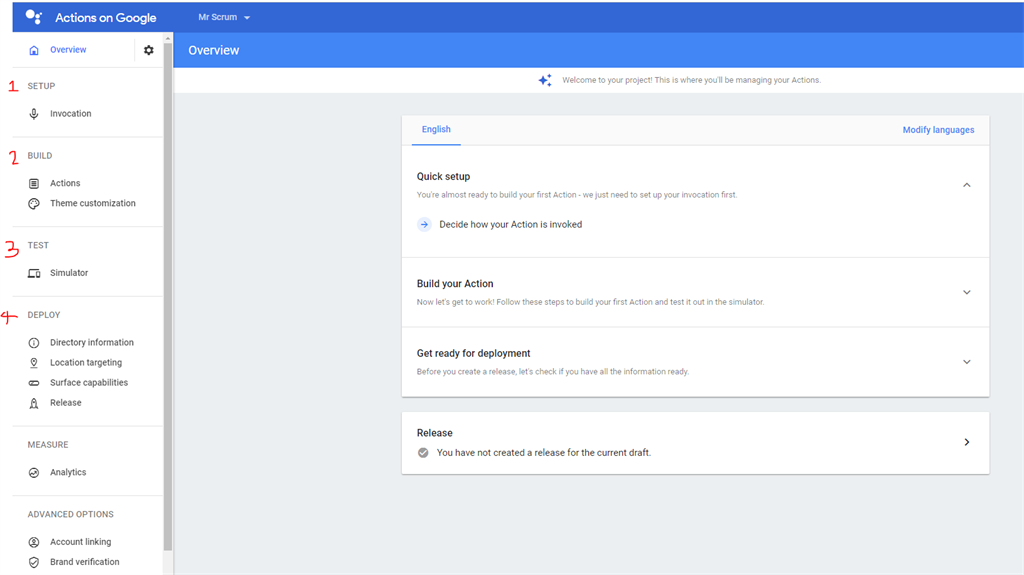Click the check circle icon under Release
Image resolution: width=1024 pixels, height=575 pixels.
pyautogui.click(x=423, y=453)
